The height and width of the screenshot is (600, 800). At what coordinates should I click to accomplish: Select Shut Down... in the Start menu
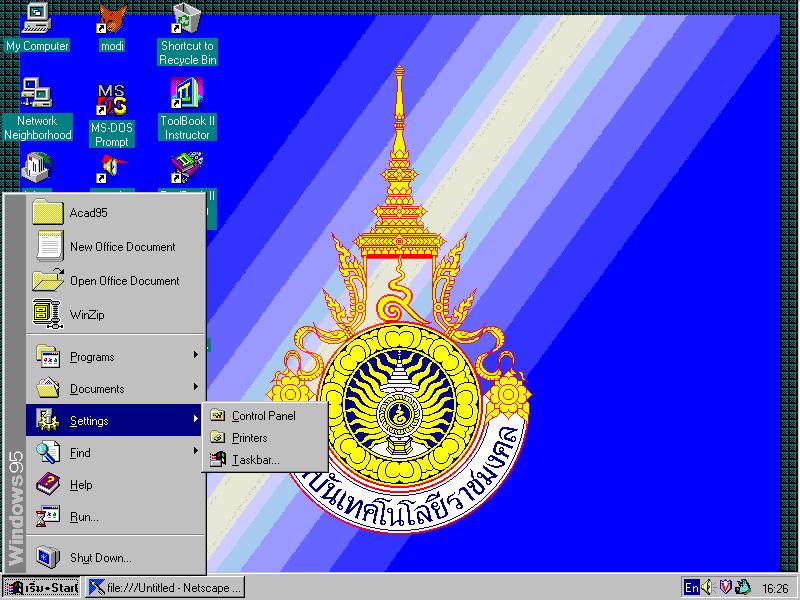coord(116,557)
